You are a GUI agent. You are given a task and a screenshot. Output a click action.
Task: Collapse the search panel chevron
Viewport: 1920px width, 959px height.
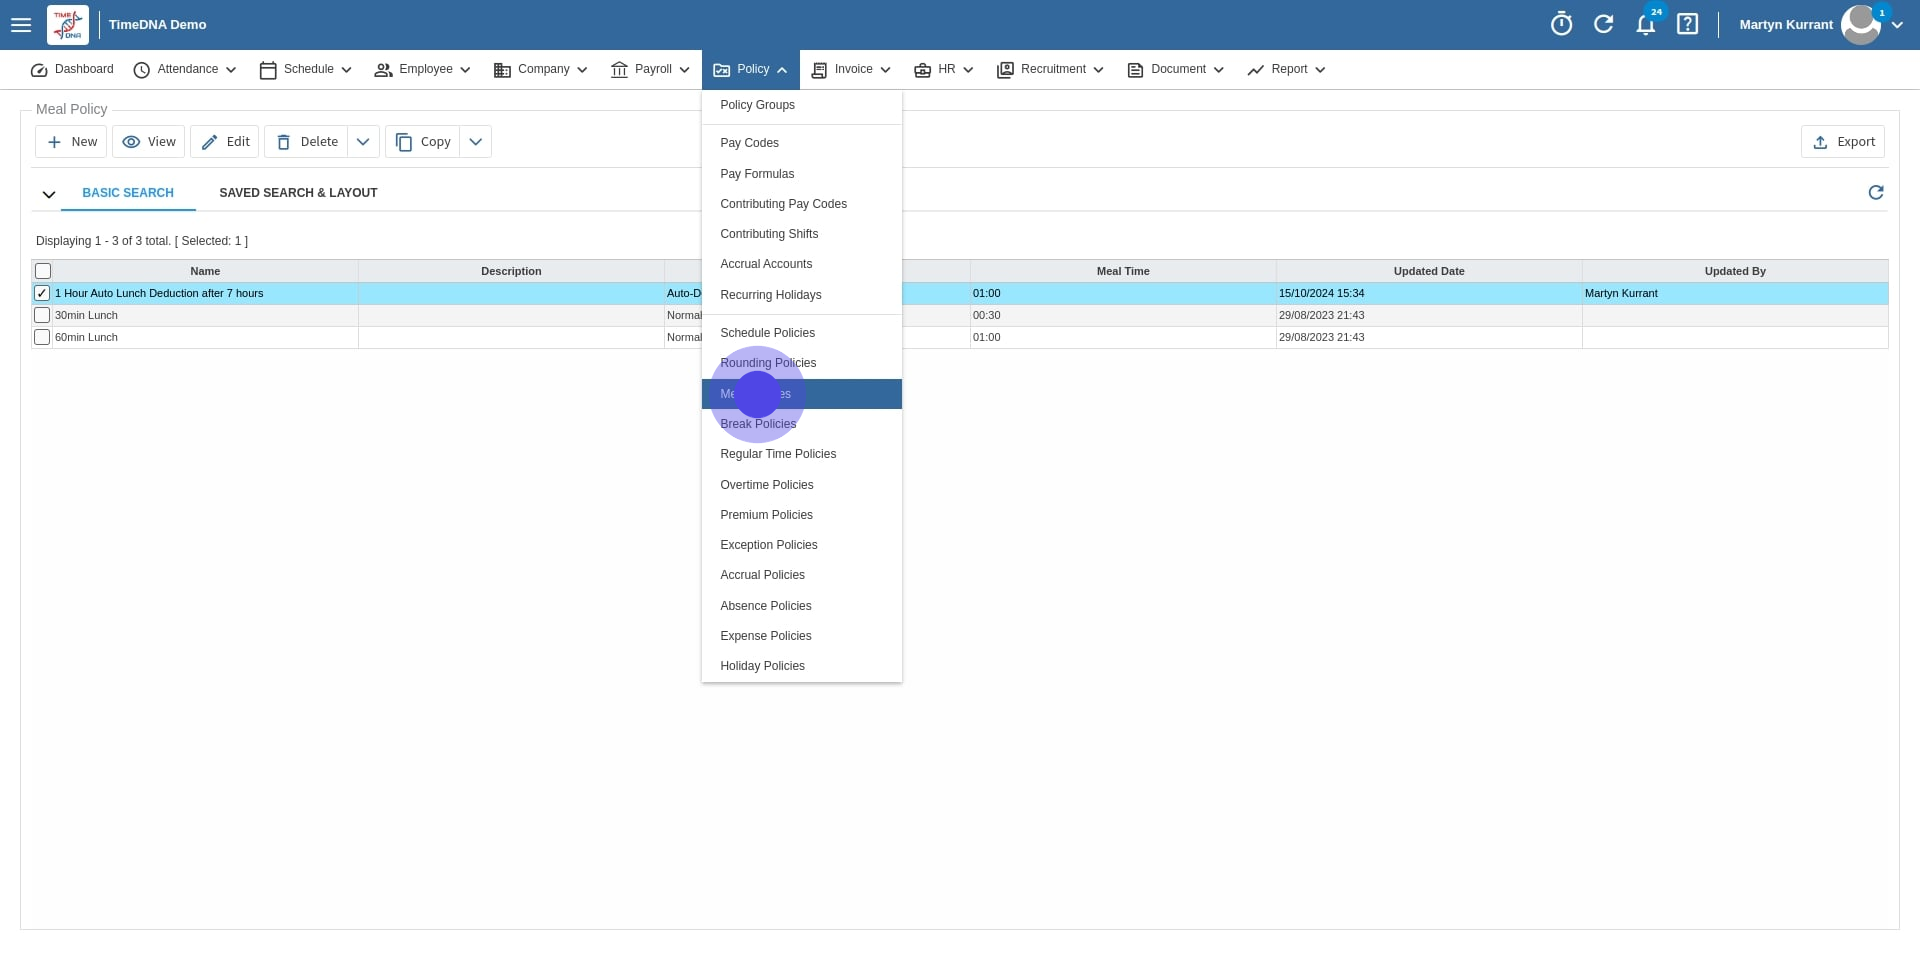(48, 194)
